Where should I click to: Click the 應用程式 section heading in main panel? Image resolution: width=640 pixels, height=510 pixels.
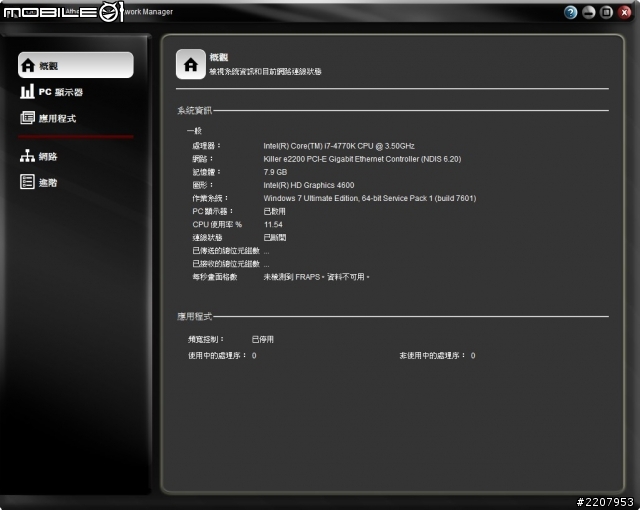click(x=194, y=316)
